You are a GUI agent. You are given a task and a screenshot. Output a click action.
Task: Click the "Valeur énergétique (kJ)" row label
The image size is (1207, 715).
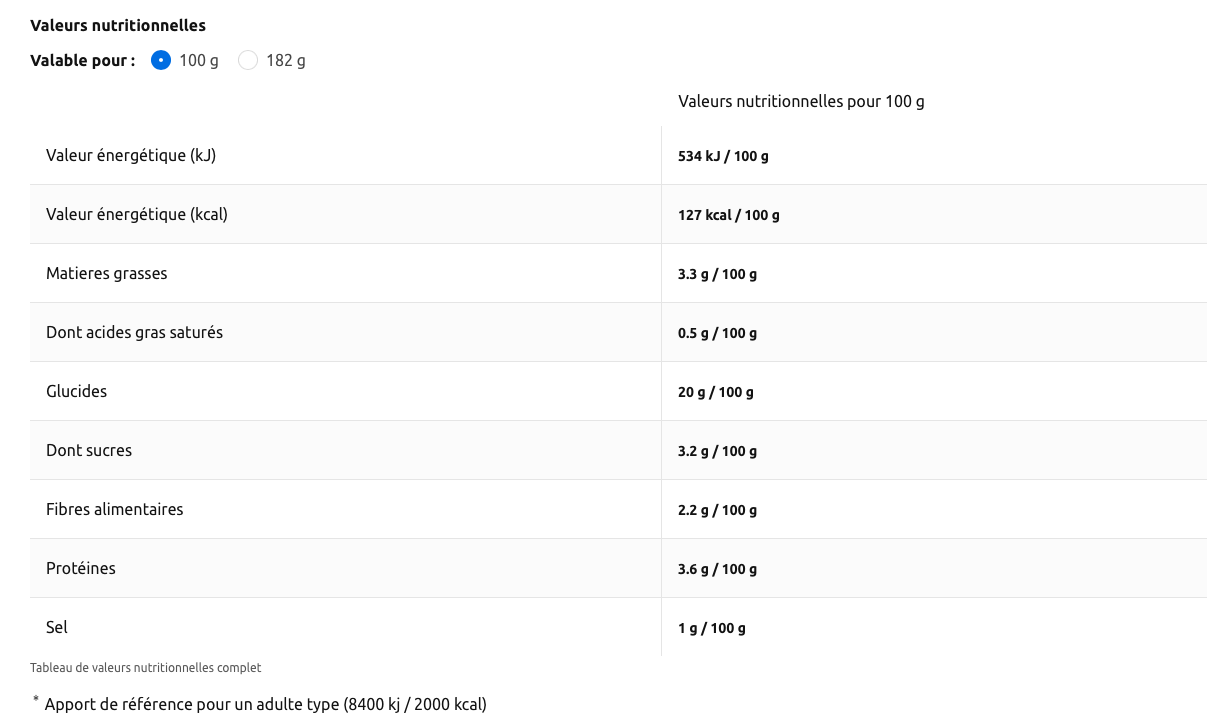131,155
